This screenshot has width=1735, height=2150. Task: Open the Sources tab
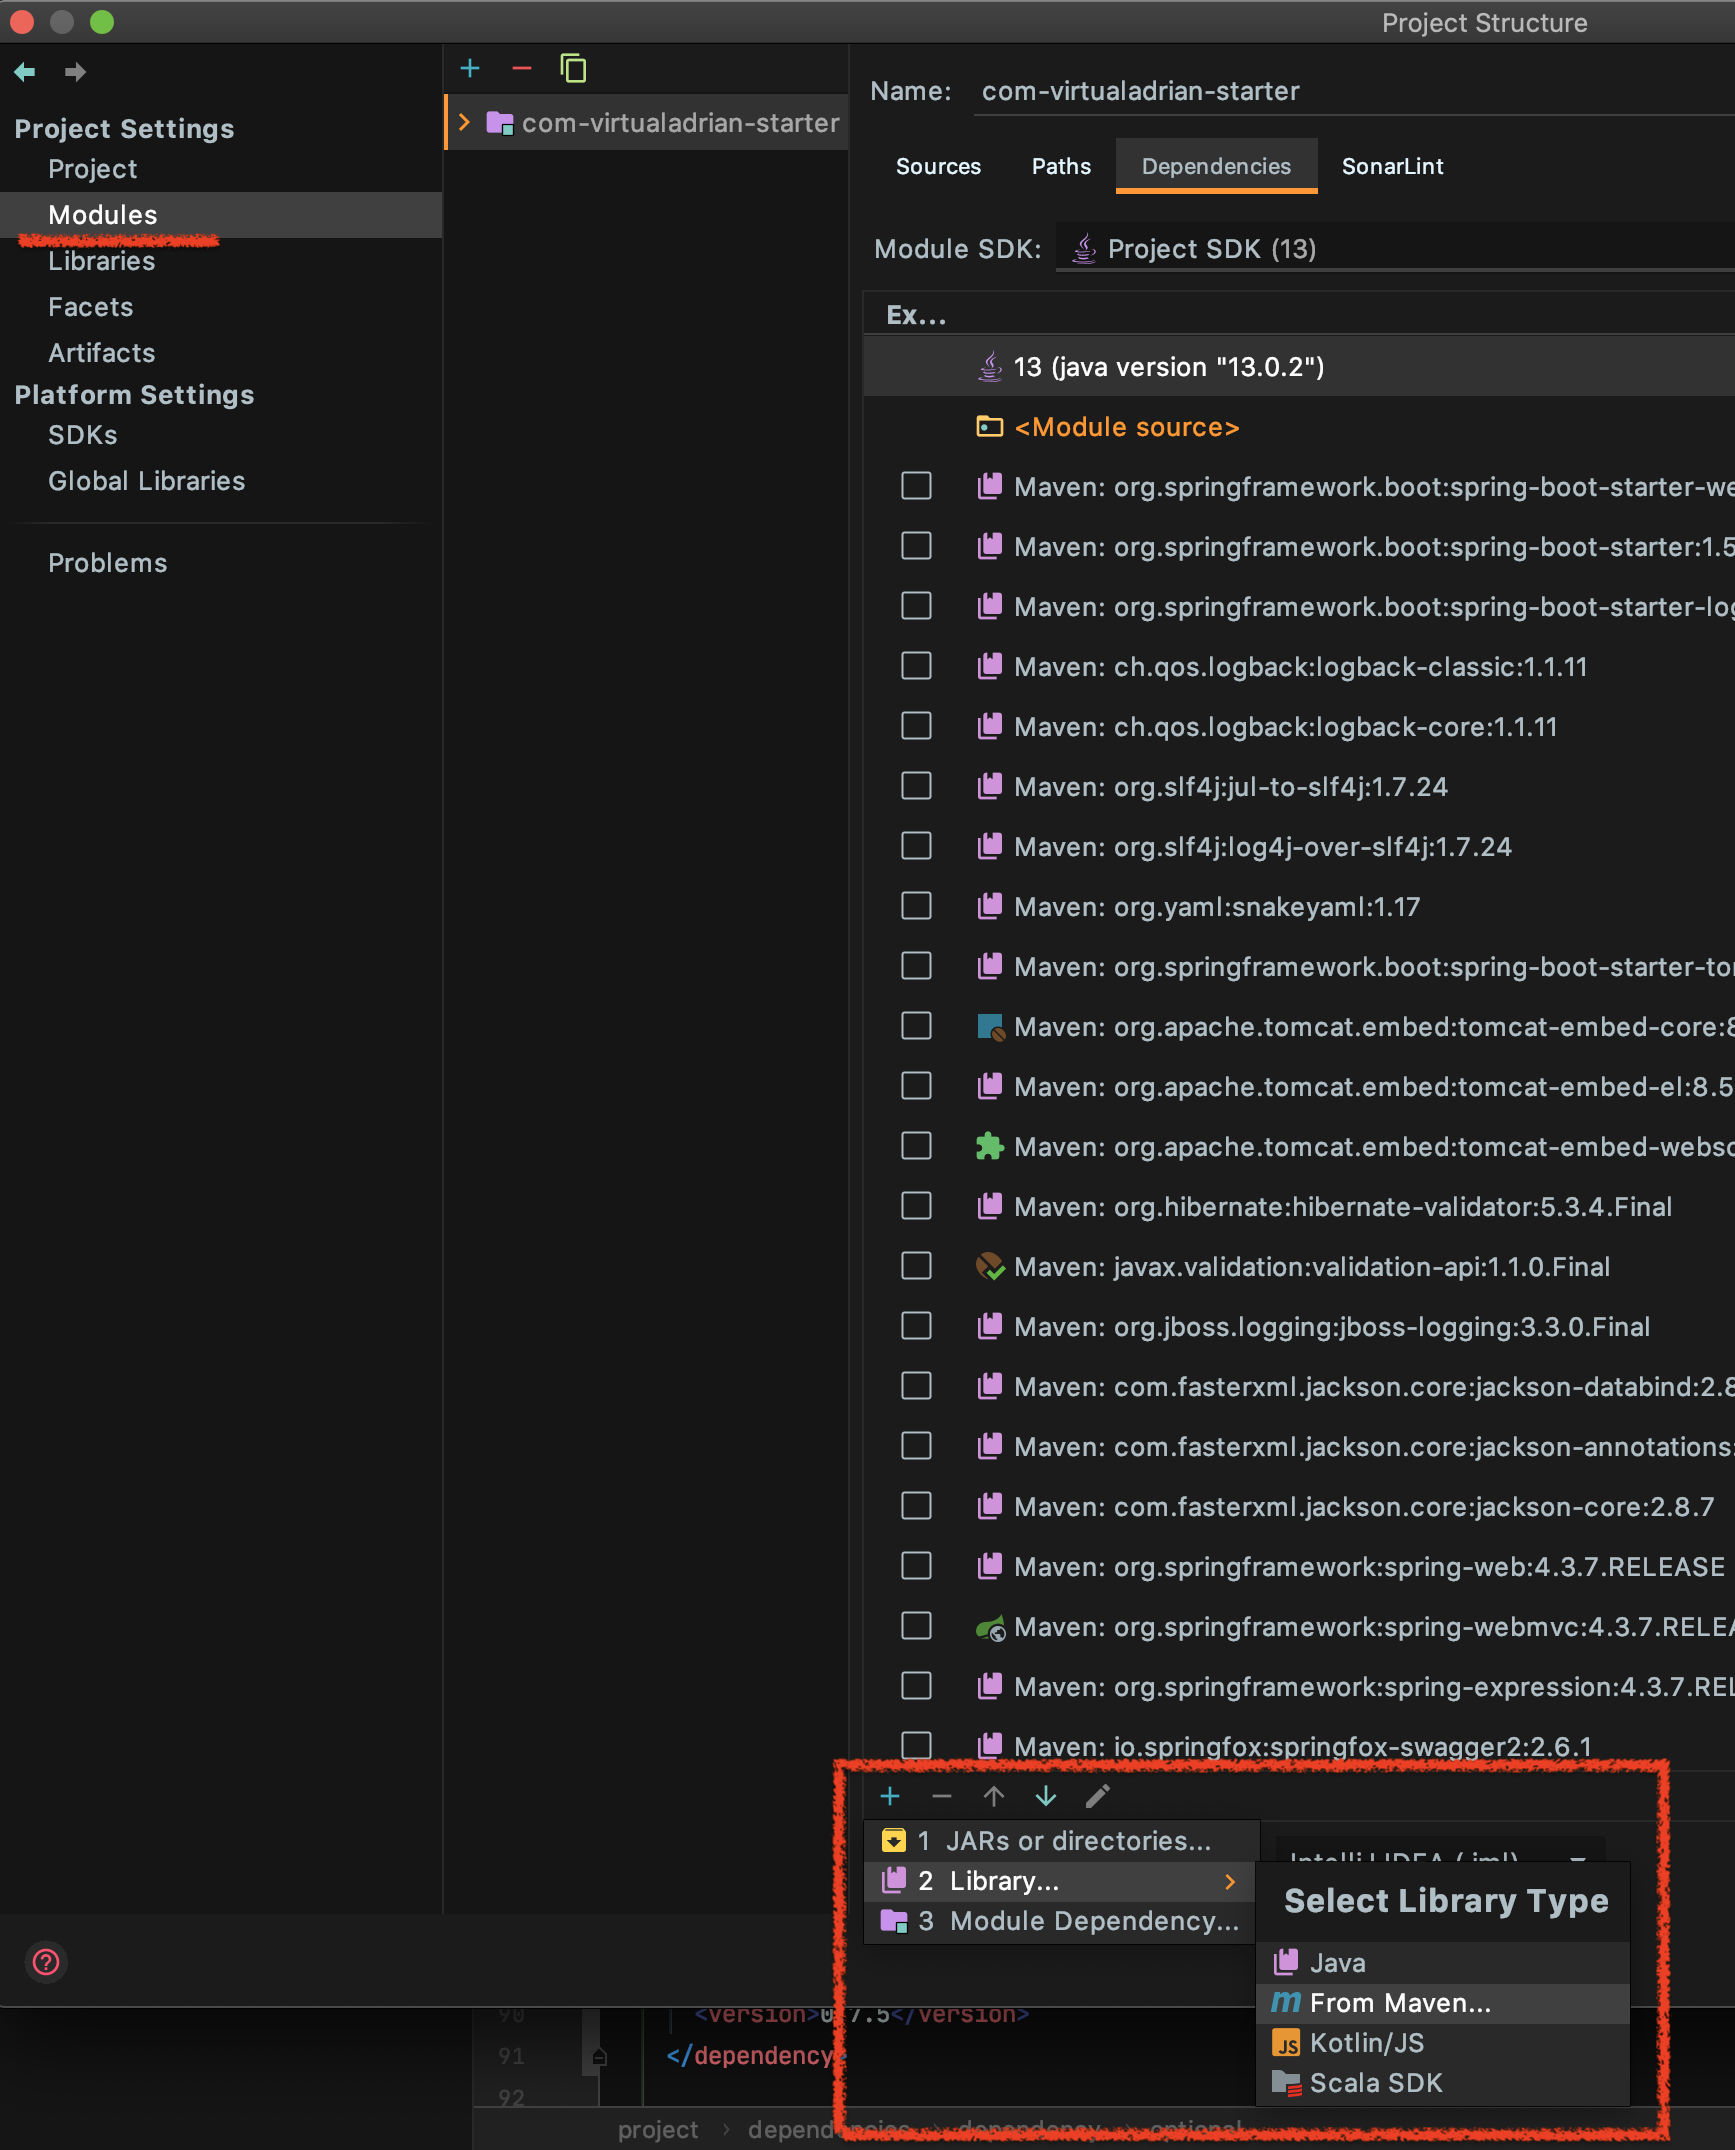[x=938, y=166]
